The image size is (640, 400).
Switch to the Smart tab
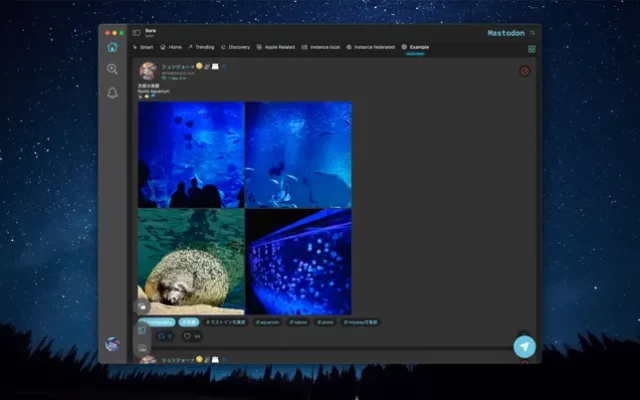(x=144, y=47)
